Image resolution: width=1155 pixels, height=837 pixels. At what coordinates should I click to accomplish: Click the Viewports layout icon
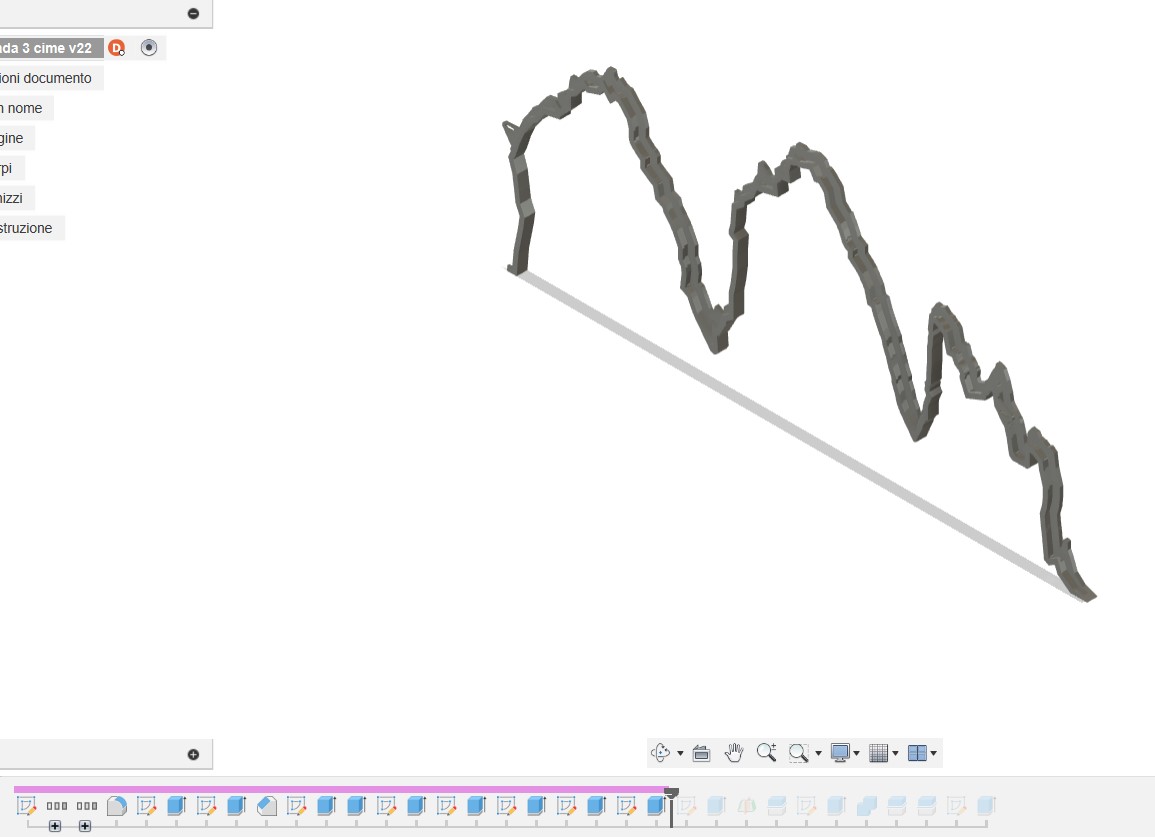click(x=918, y=753)
